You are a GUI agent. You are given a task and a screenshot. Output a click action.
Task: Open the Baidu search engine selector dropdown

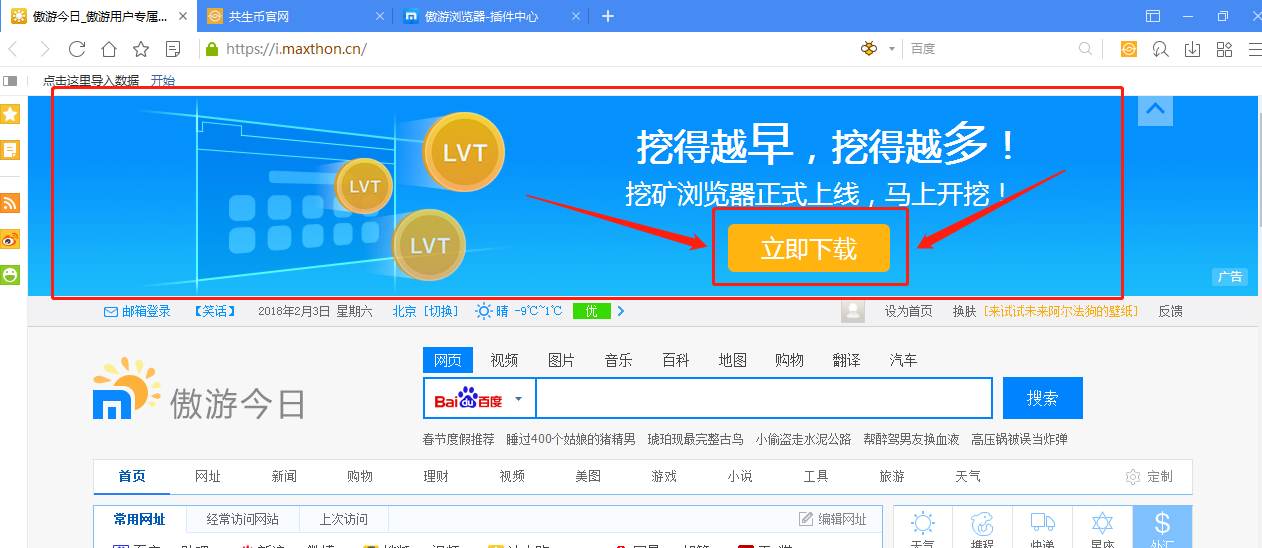point(518,399)
